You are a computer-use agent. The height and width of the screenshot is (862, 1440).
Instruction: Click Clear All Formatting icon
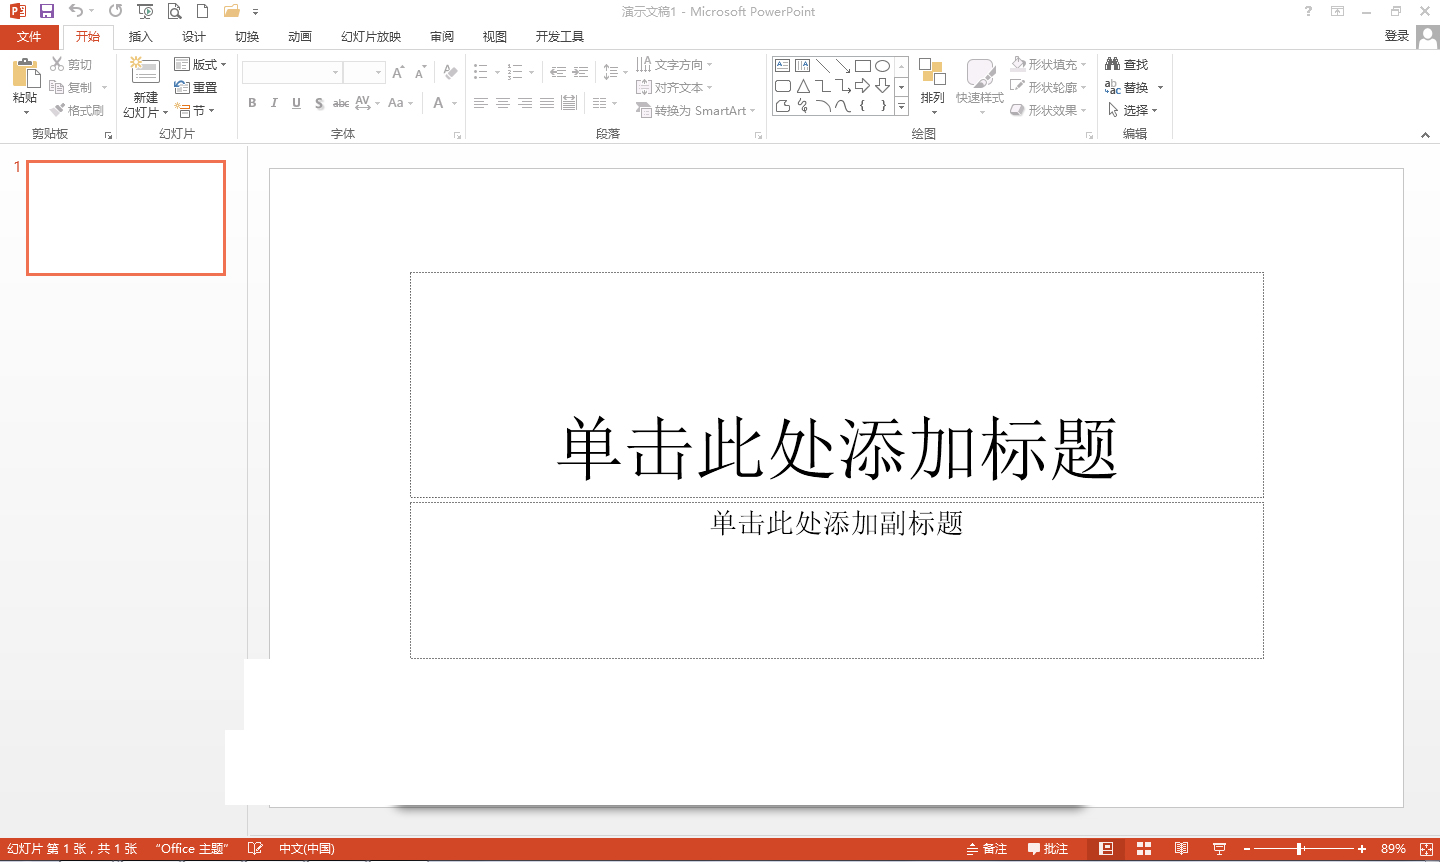point(450,73)
